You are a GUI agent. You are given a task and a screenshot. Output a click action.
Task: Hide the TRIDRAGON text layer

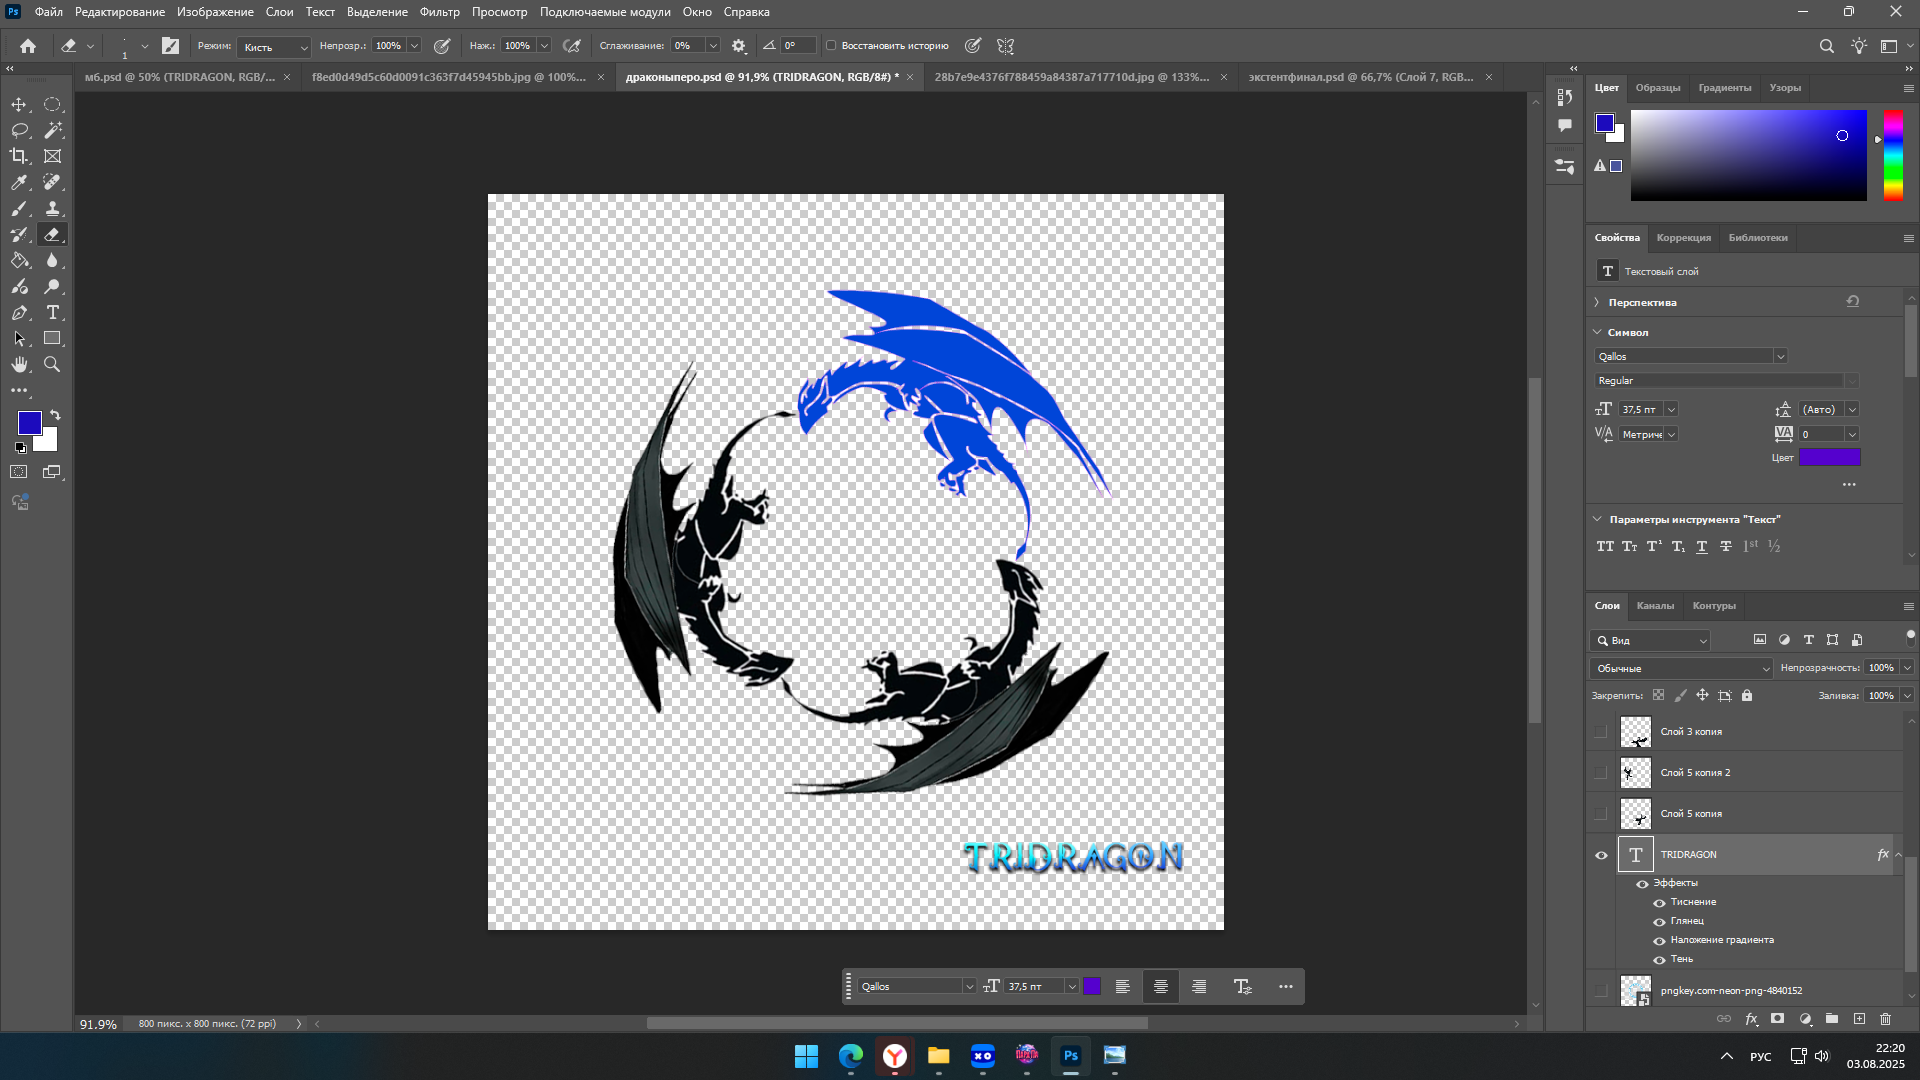(x=1601, y=855)
